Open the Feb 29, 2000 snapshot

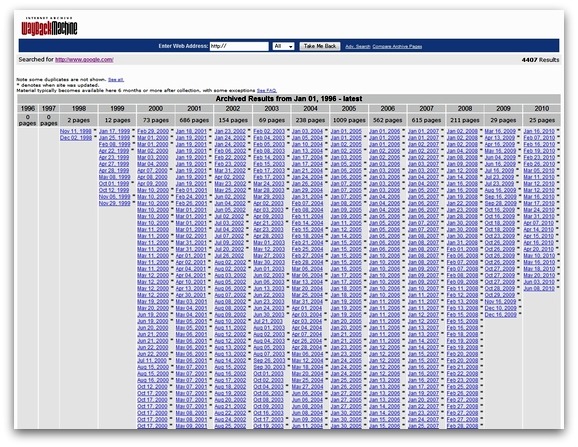pos(153,131)
